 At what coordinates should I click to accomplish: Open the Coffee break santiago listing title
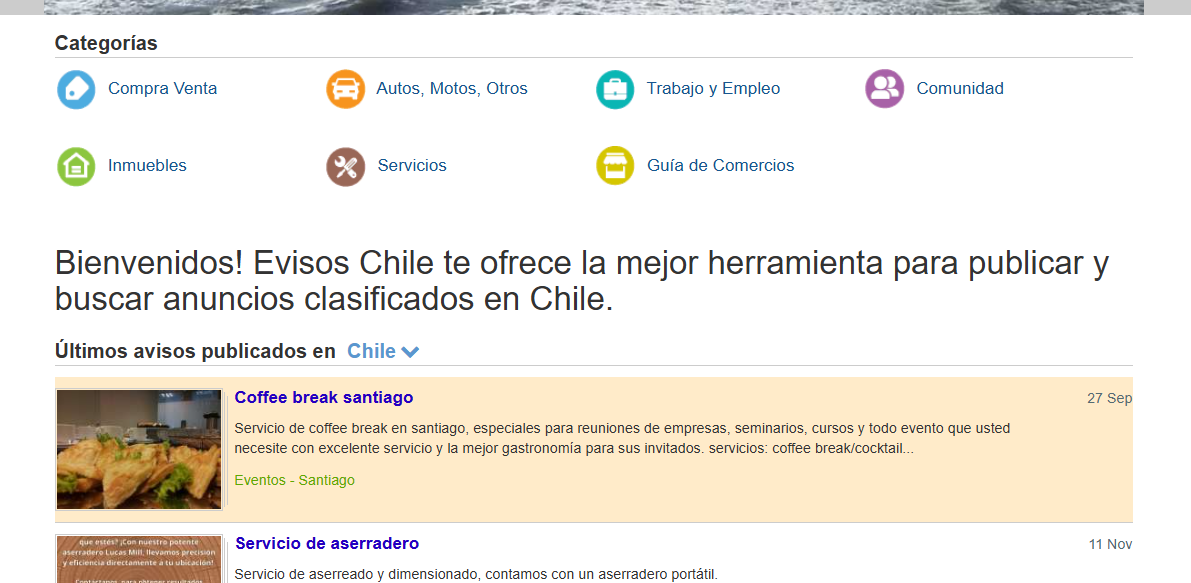tap(323, 398)
